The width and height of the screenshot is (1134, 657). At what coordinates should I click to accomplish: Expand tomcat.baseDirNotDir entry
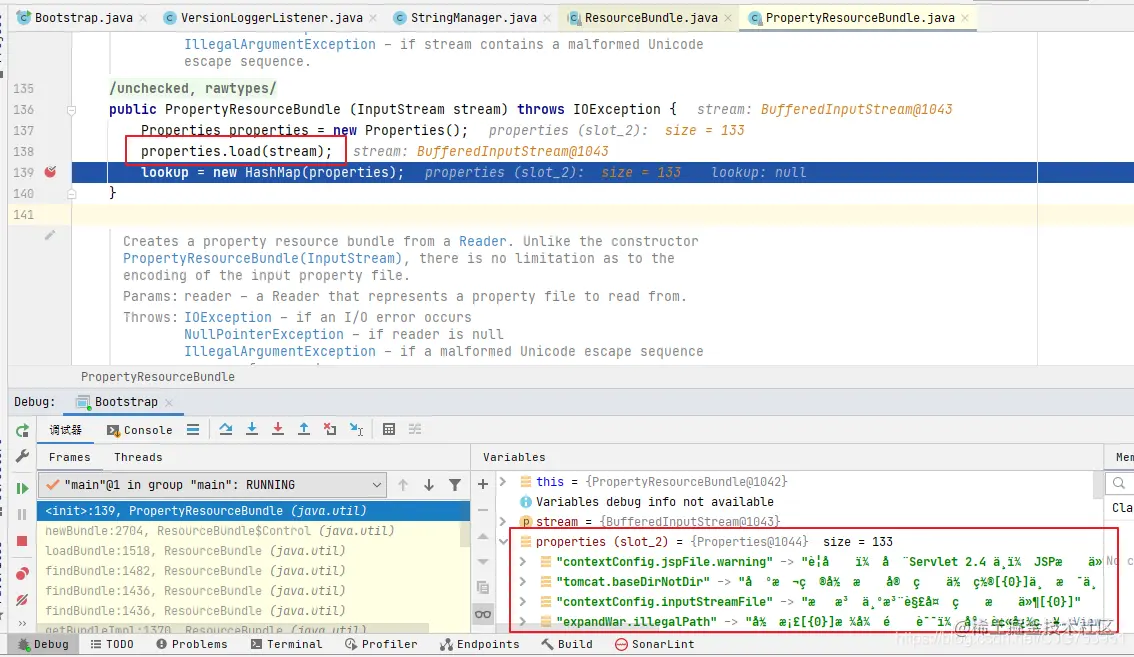523,582
